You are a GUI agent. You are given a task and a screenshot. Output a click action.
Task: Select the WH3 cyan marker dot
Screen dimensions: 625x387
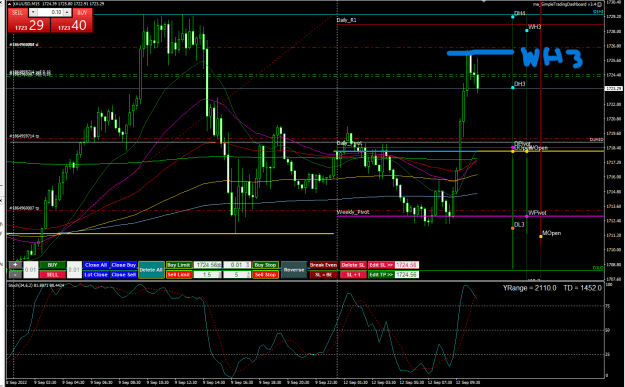coord(527,30)
